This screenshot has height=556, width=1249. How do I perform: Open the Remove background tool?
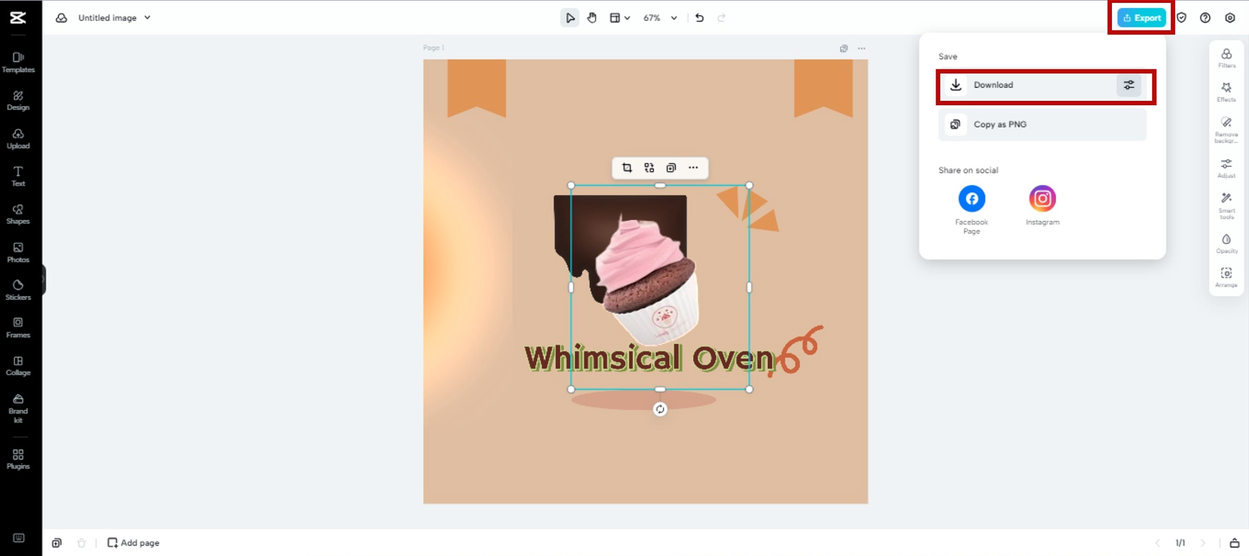(x=1226, y=130)
